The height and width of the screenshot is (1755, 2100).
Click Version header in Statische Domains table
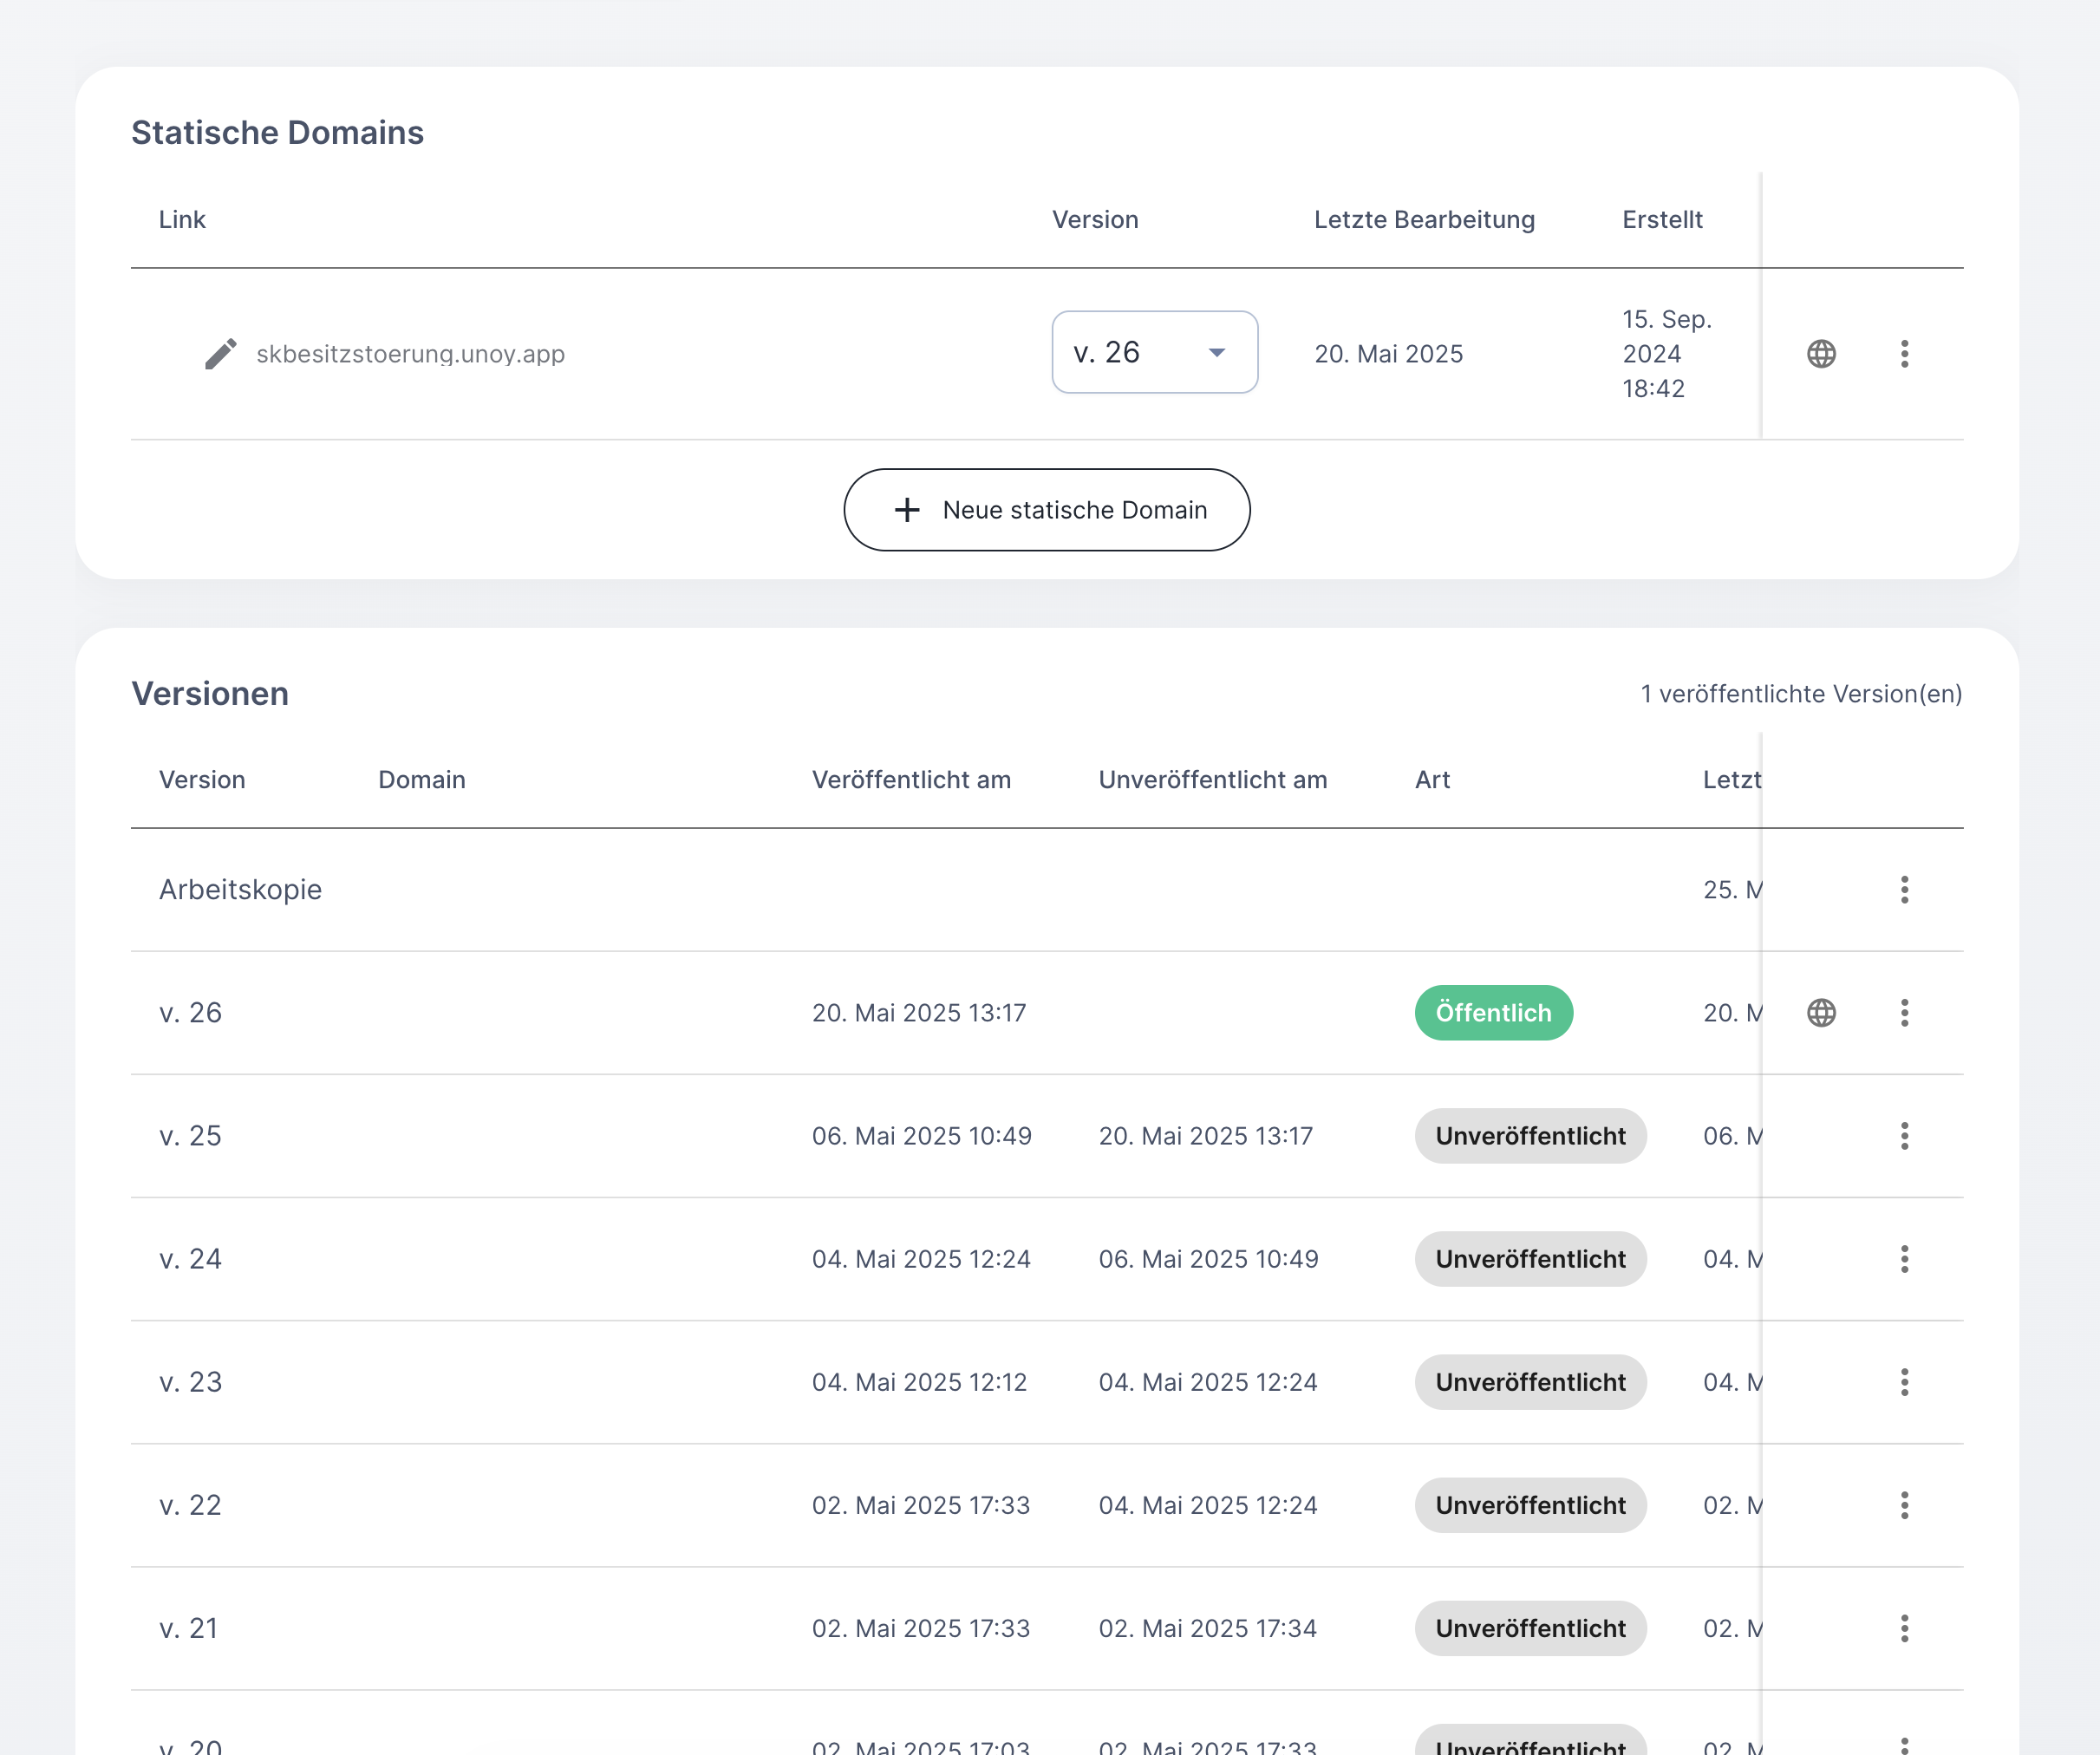tap(1095, 220)
